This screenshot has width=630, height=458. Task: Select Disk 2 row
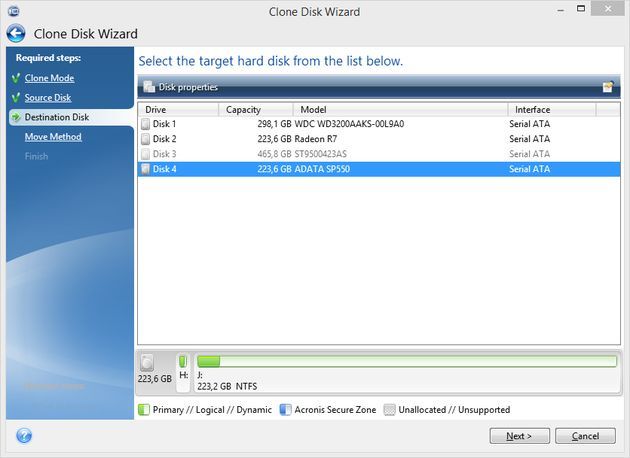(379, 139)
